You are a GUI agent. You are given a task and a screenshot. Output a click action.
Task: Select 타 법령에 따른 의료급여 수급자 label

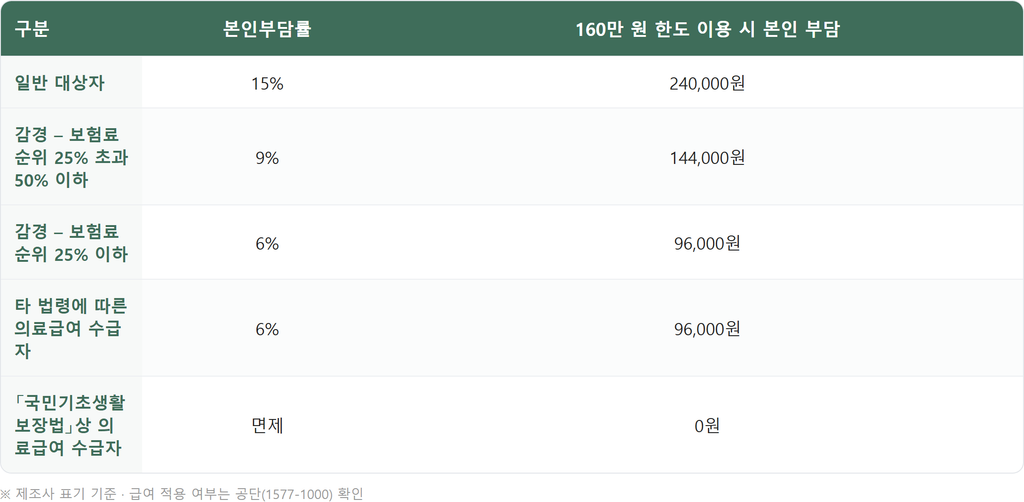point(71,328)
